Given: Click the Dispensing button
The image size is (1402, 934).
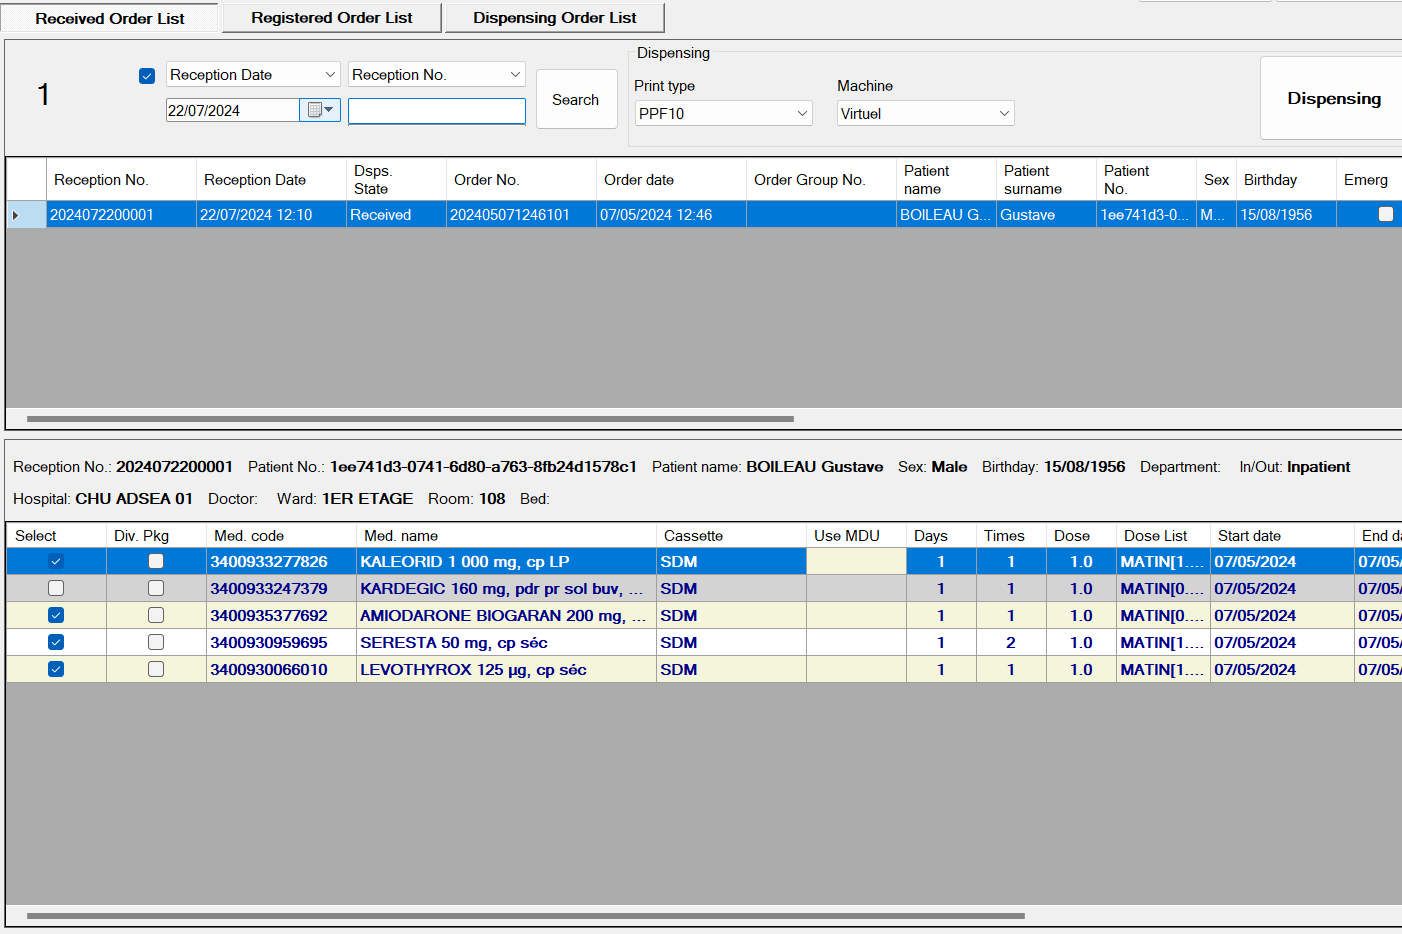Looking at the screenshot, I should click(1333, 98).
